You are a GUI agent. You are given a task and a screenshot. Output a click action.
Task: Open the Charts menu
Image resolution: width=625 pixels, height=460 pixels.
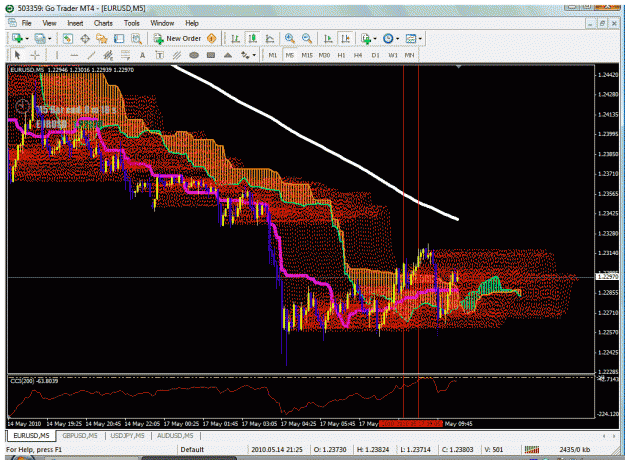tap(103, 23)
